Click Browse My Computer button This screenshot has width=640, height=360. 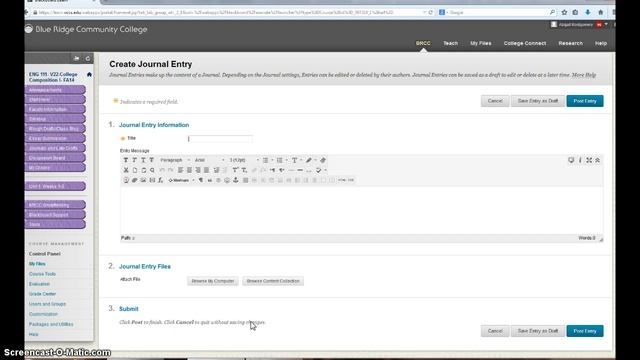pyautogui.click(x=213, y=281)
